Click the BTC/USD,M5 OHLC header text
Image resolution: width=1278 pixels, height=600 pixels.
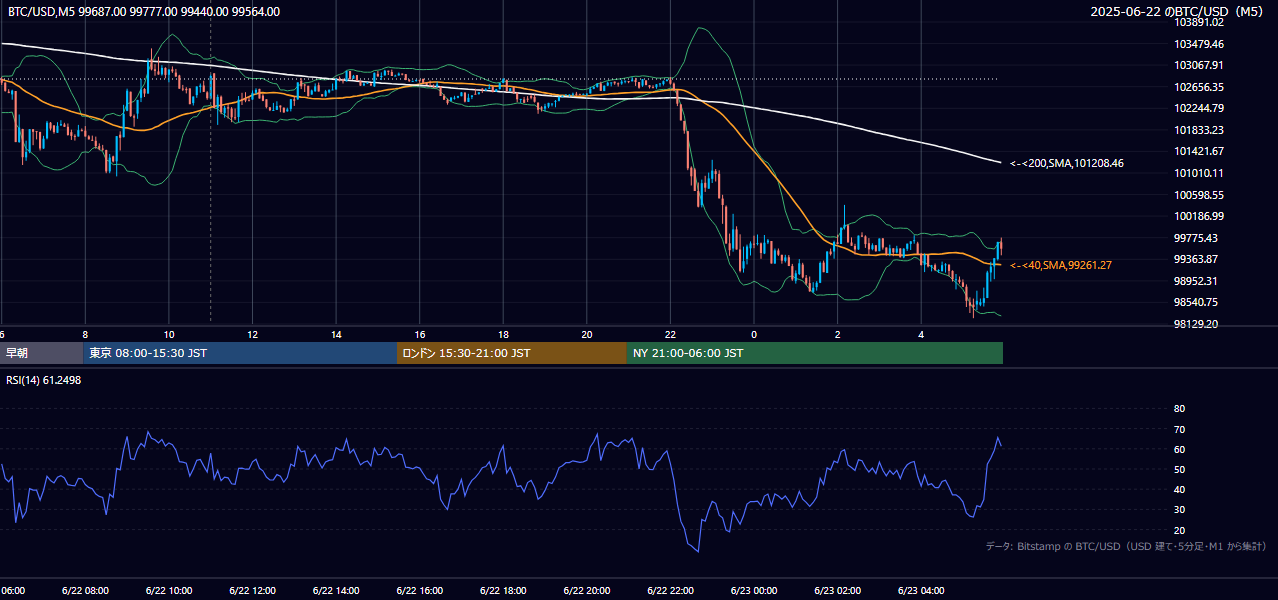(x=144, y=12)
